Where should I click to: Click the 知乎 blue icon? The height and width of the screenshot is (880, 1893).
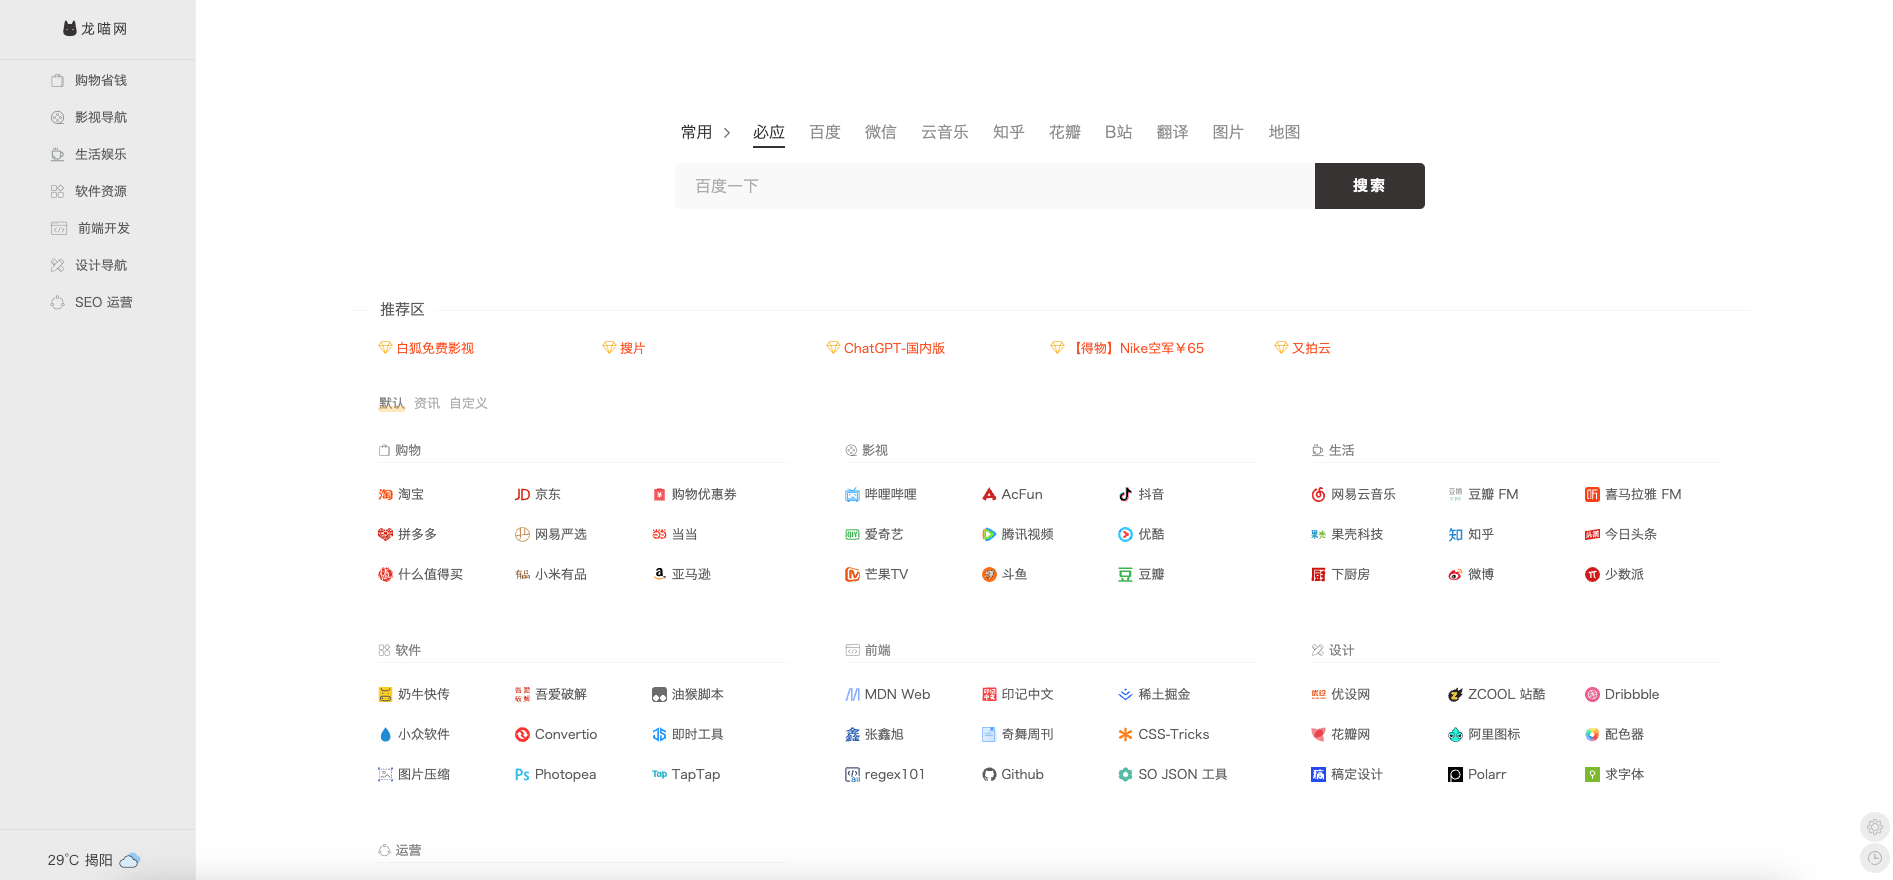(1455, 534)
